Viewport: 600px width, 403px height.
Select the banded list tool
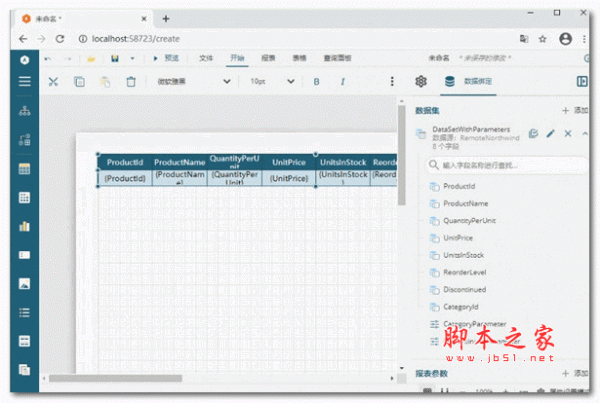pyautogui.click(x=24, y=341)
